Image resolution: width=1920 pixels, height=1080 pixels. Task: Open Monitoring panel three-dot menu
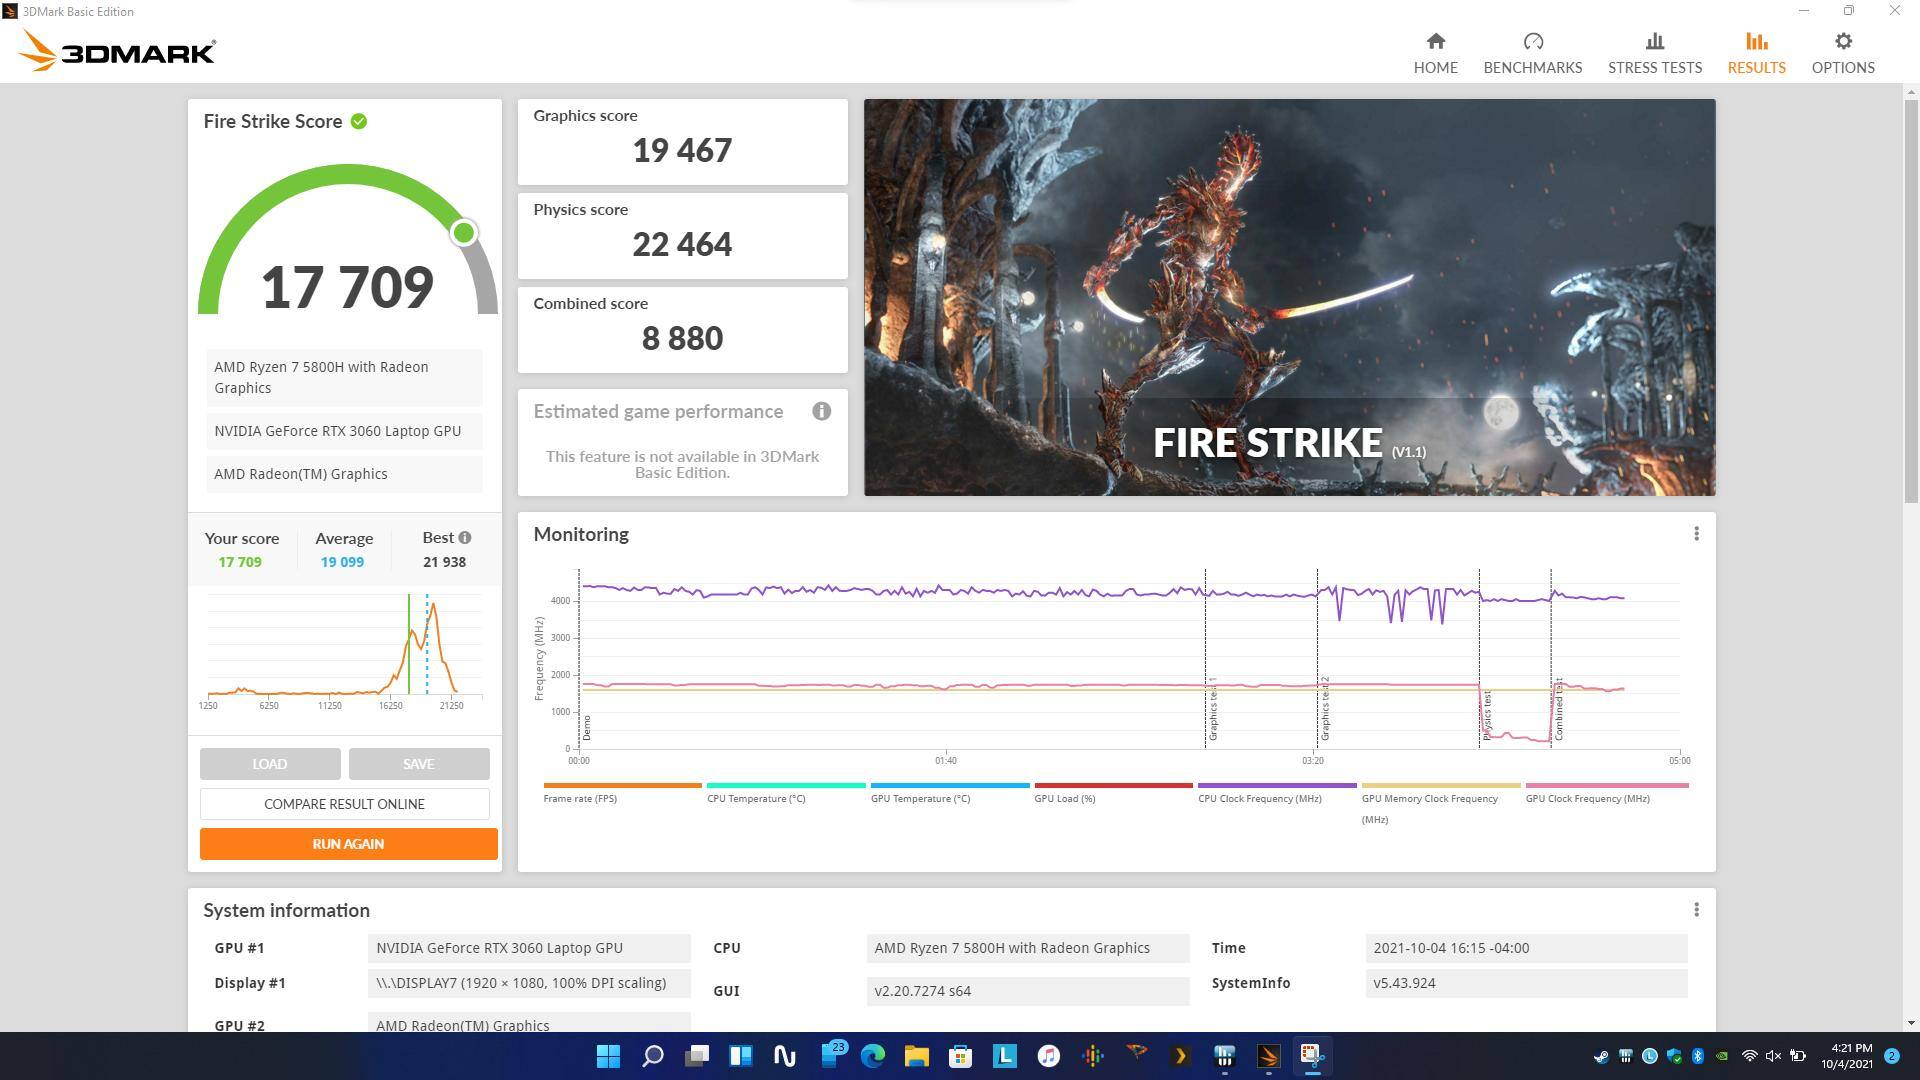coord(1696,534)
